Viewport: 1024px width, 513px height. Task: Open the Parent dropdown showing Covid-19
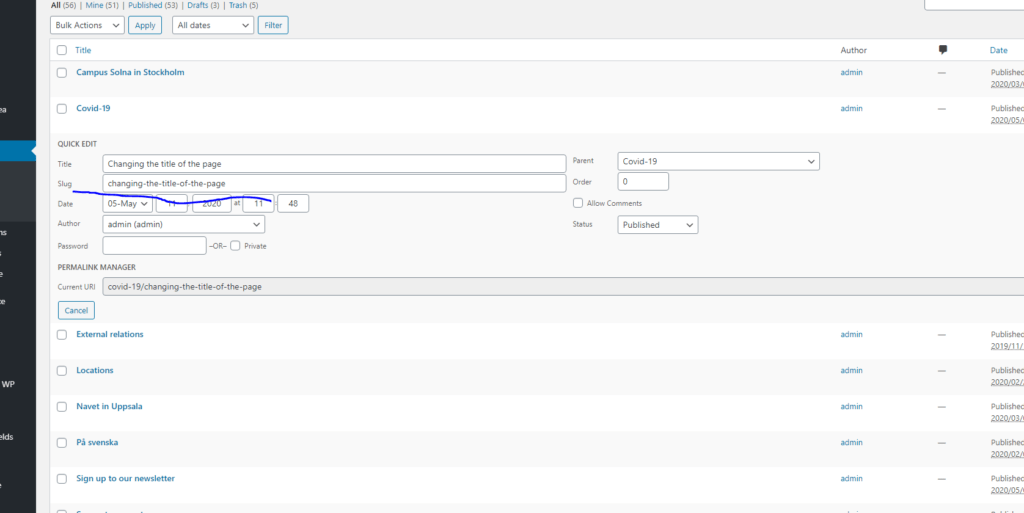(718, 161)
